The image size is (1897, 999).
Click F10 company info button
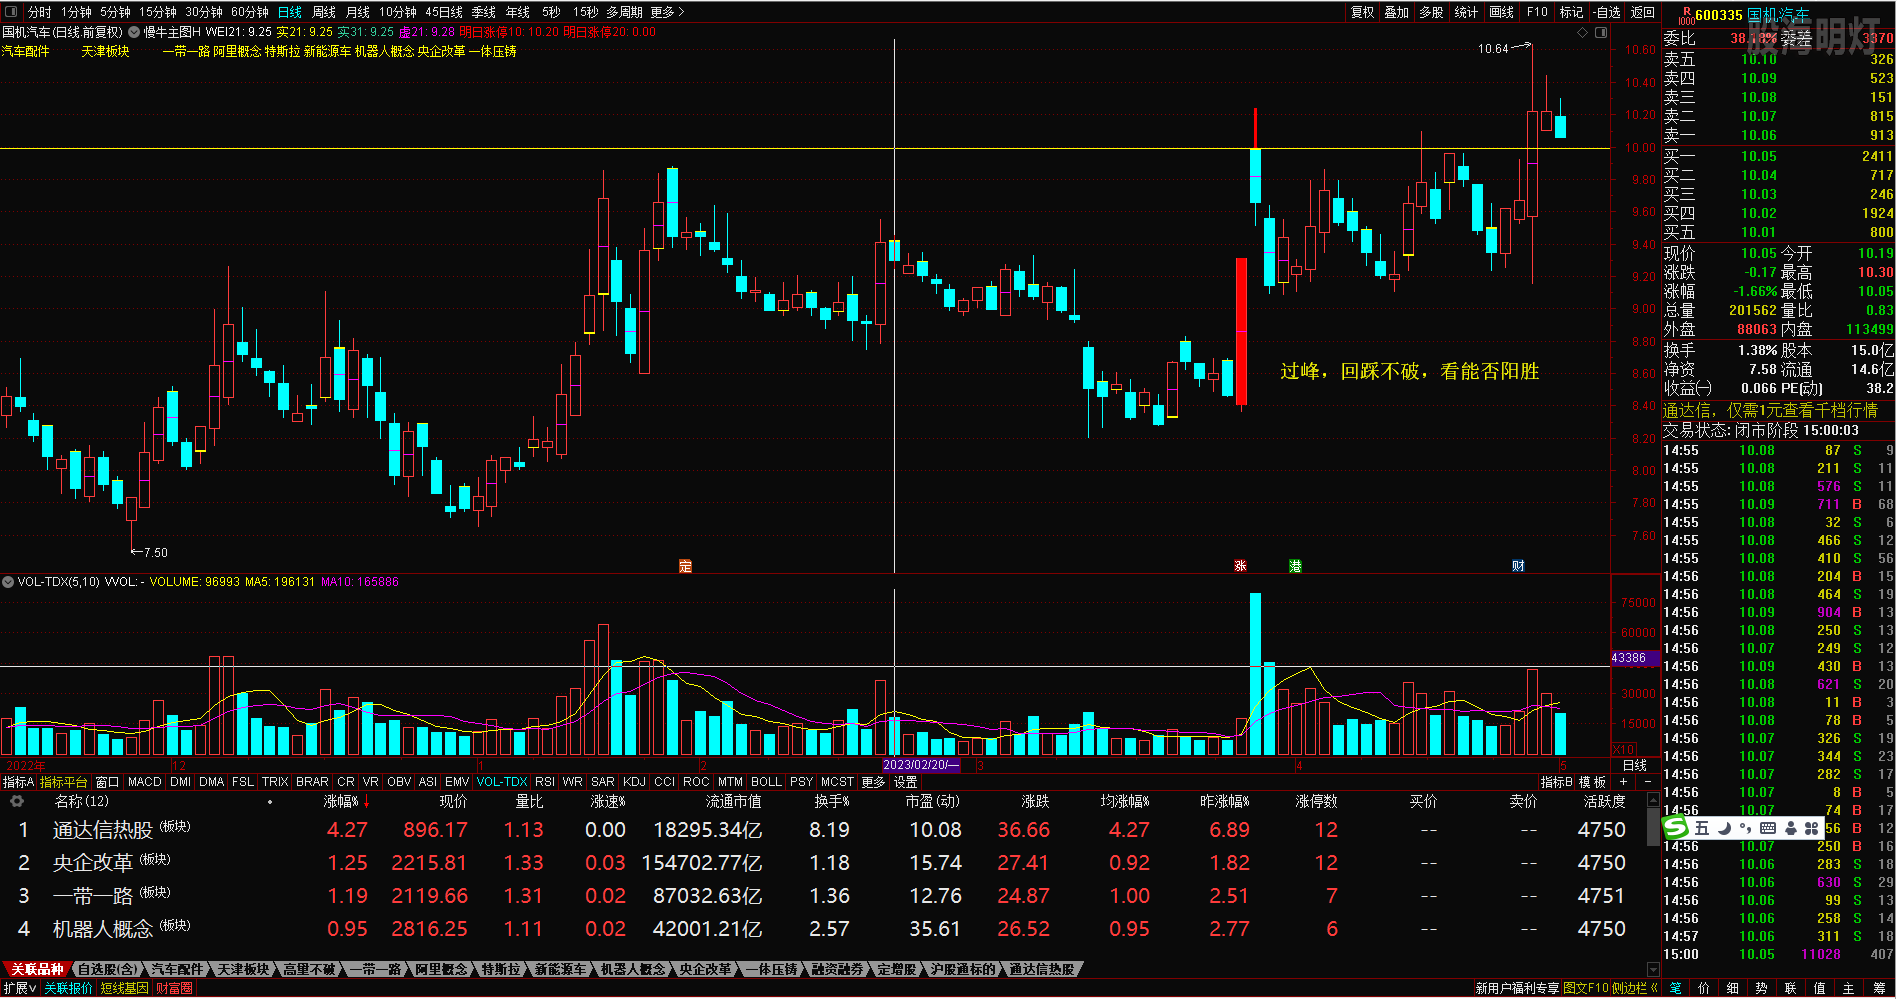click(x=1537, y=12)
